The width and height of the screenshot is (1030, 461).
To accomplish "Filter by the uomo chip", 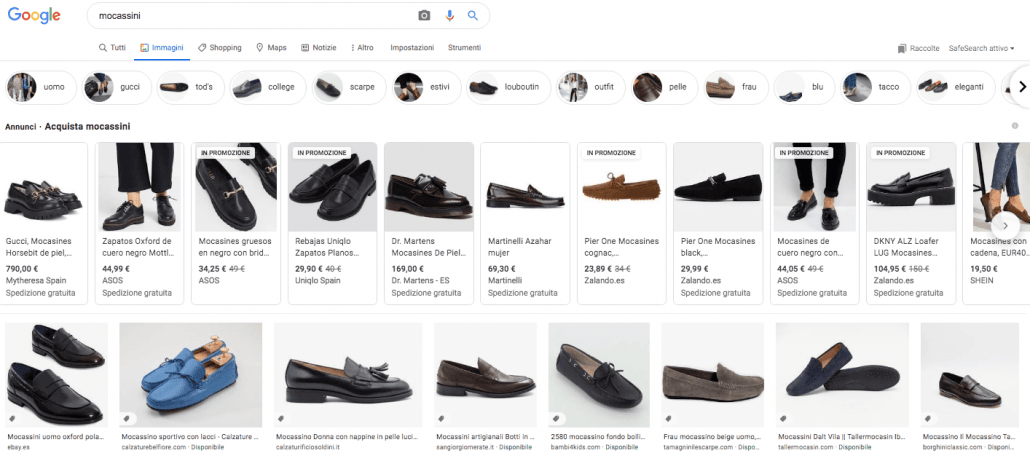I will click(x=41, y=87).
